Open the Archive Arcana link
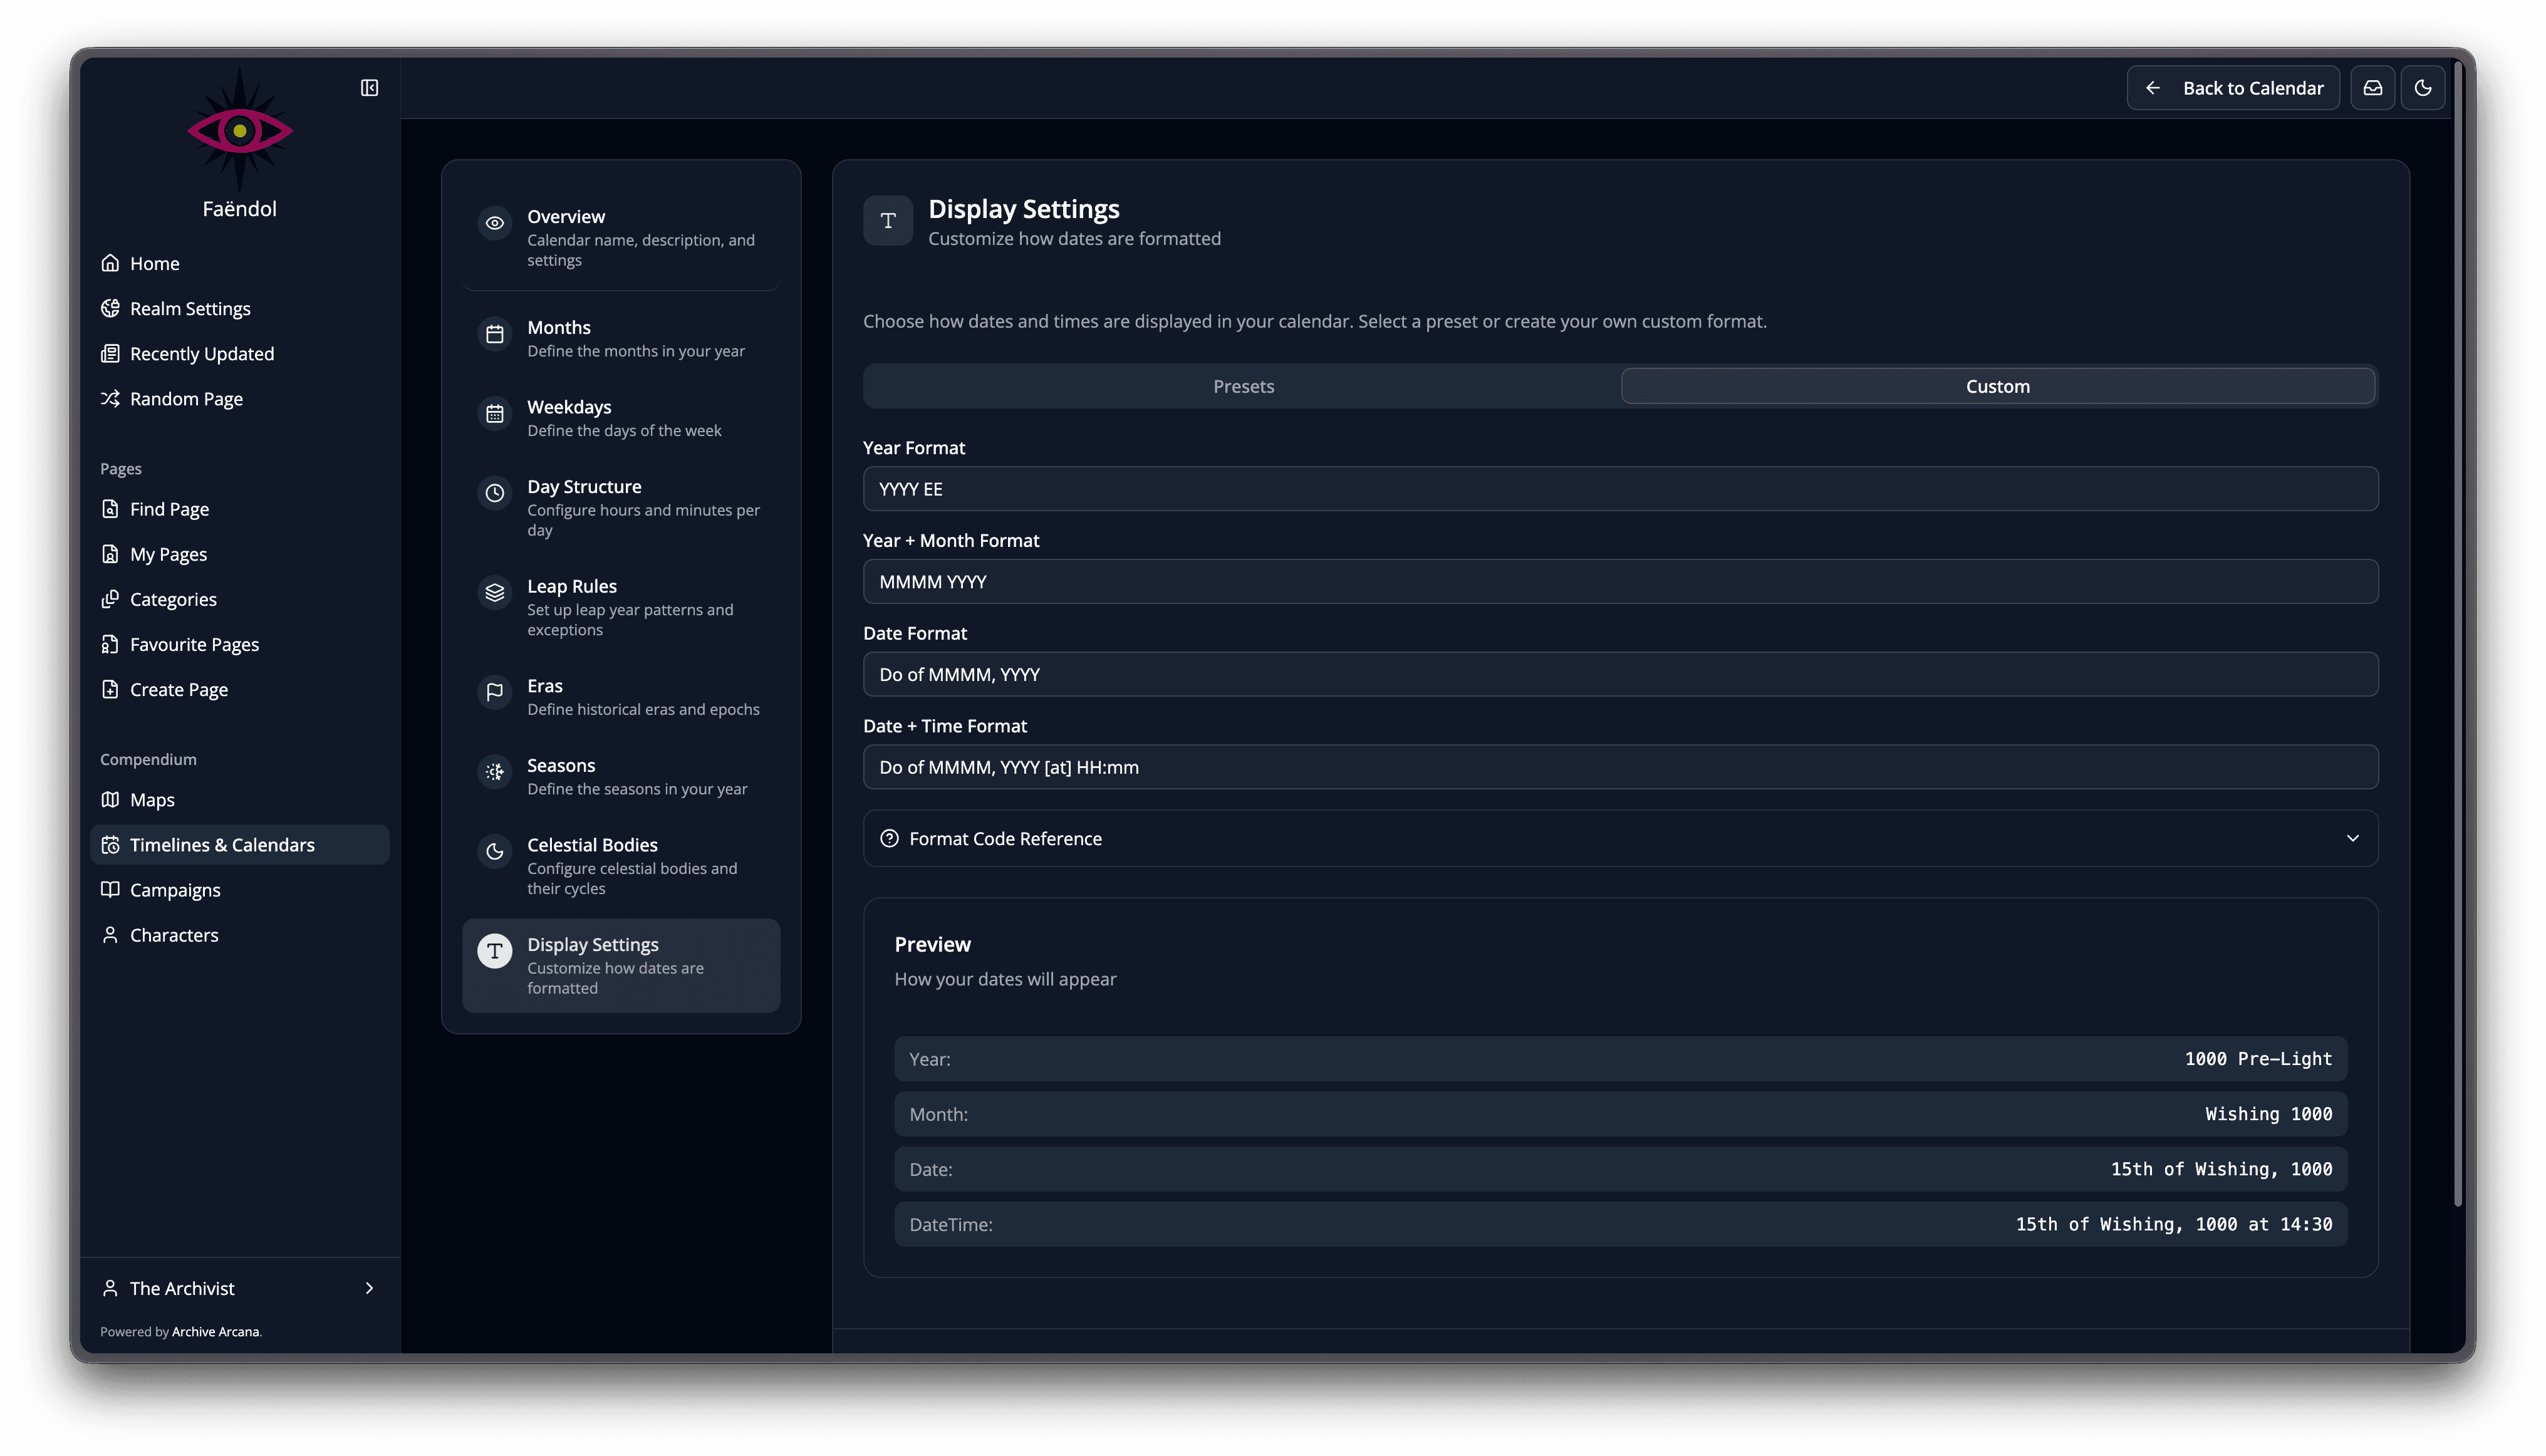 (x=215, y=1331)
